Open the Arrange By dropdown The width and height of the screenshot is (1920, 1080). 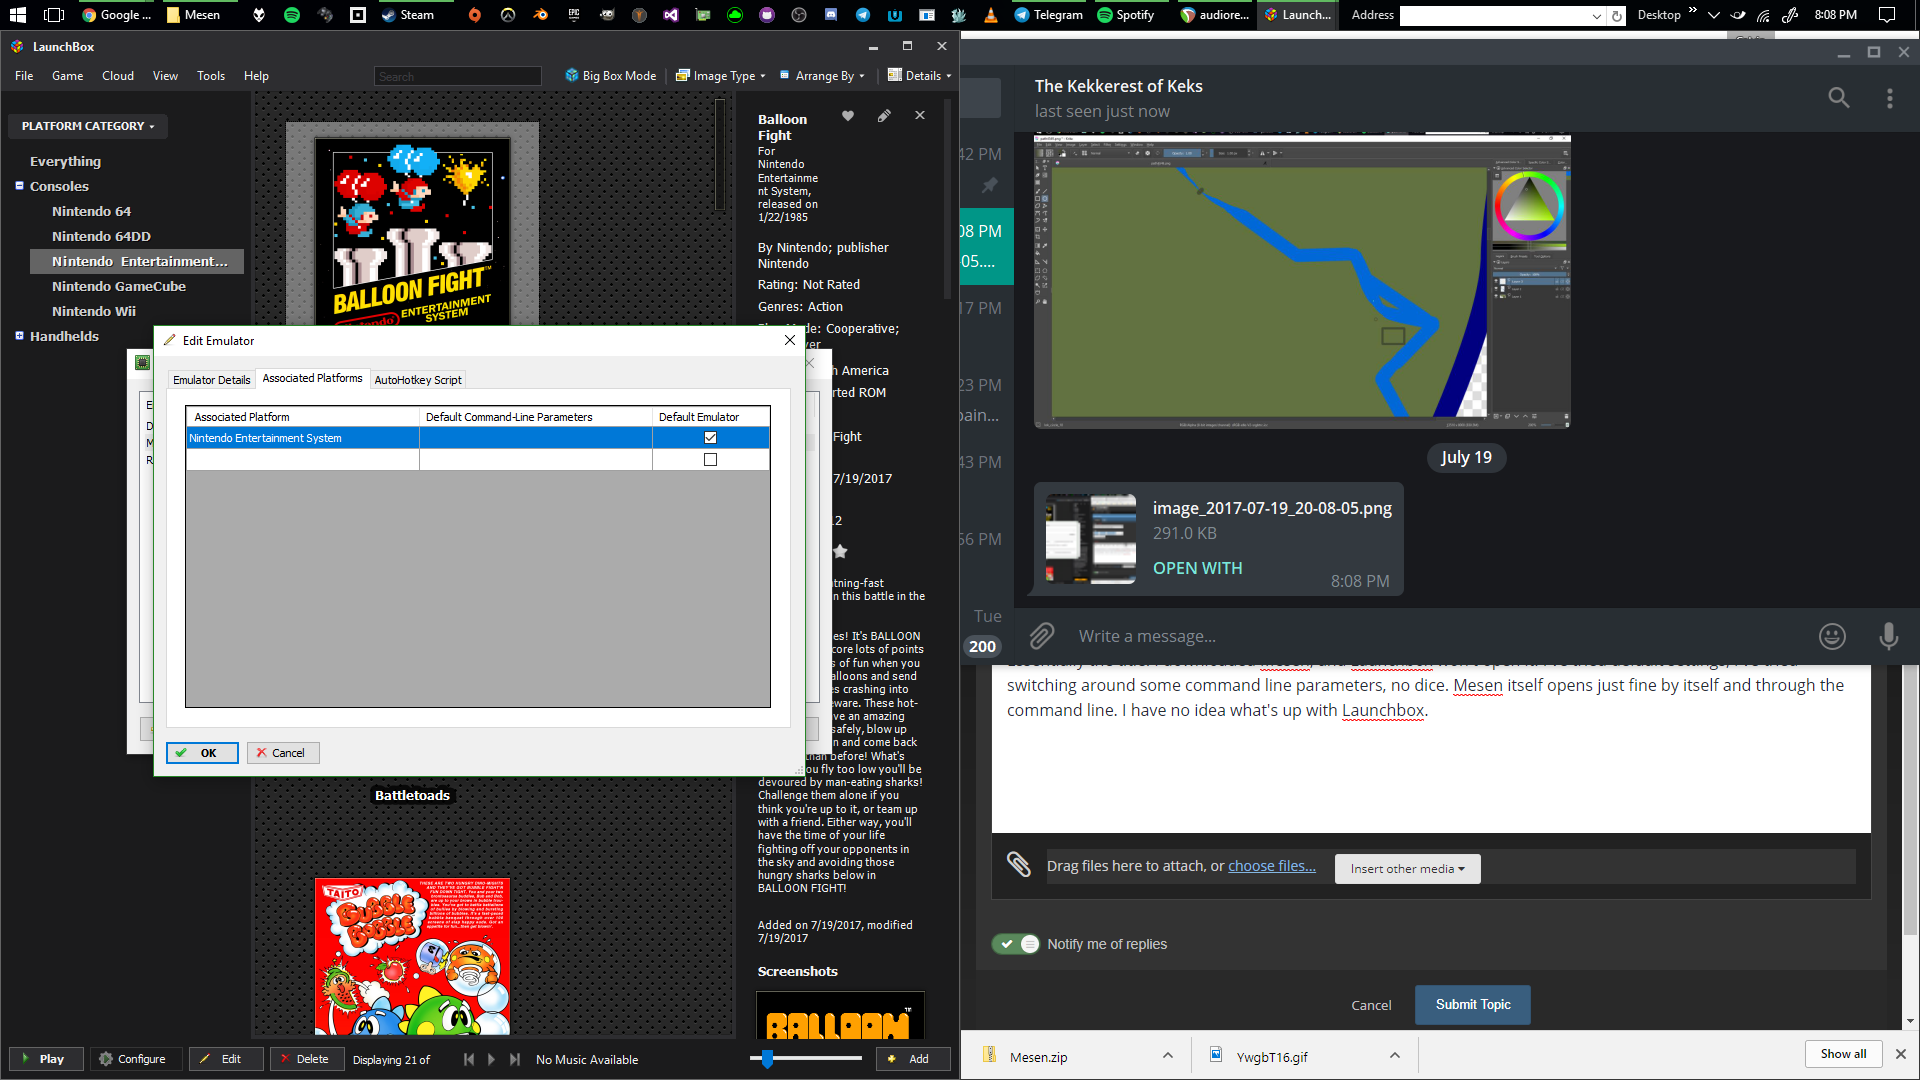pyautogui.click(x=822, y=76)
